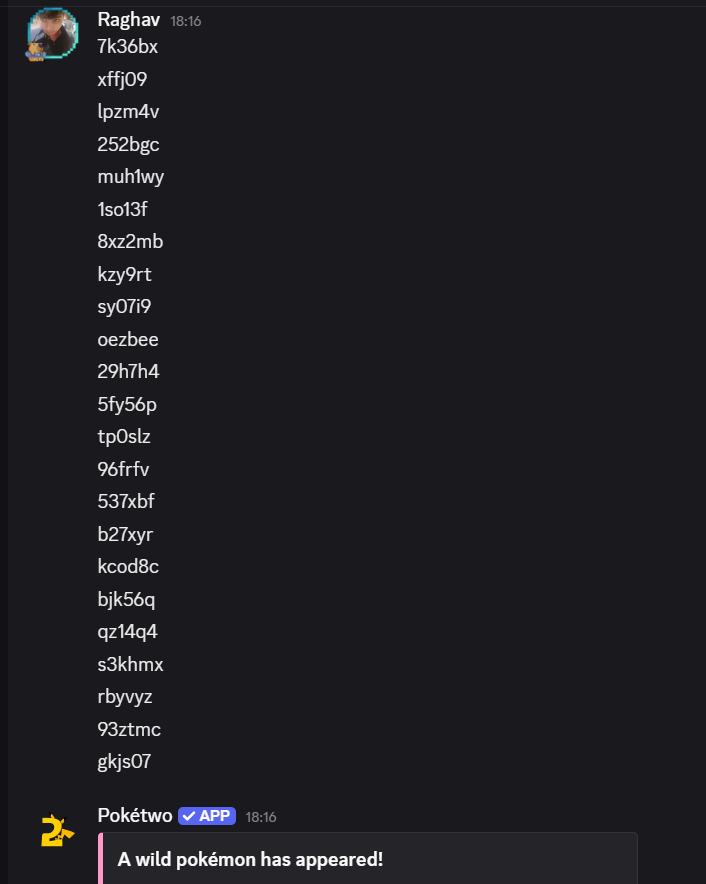Click the code 's3khmx'
The height and width of the screenshot is (884, 706).
130,664
